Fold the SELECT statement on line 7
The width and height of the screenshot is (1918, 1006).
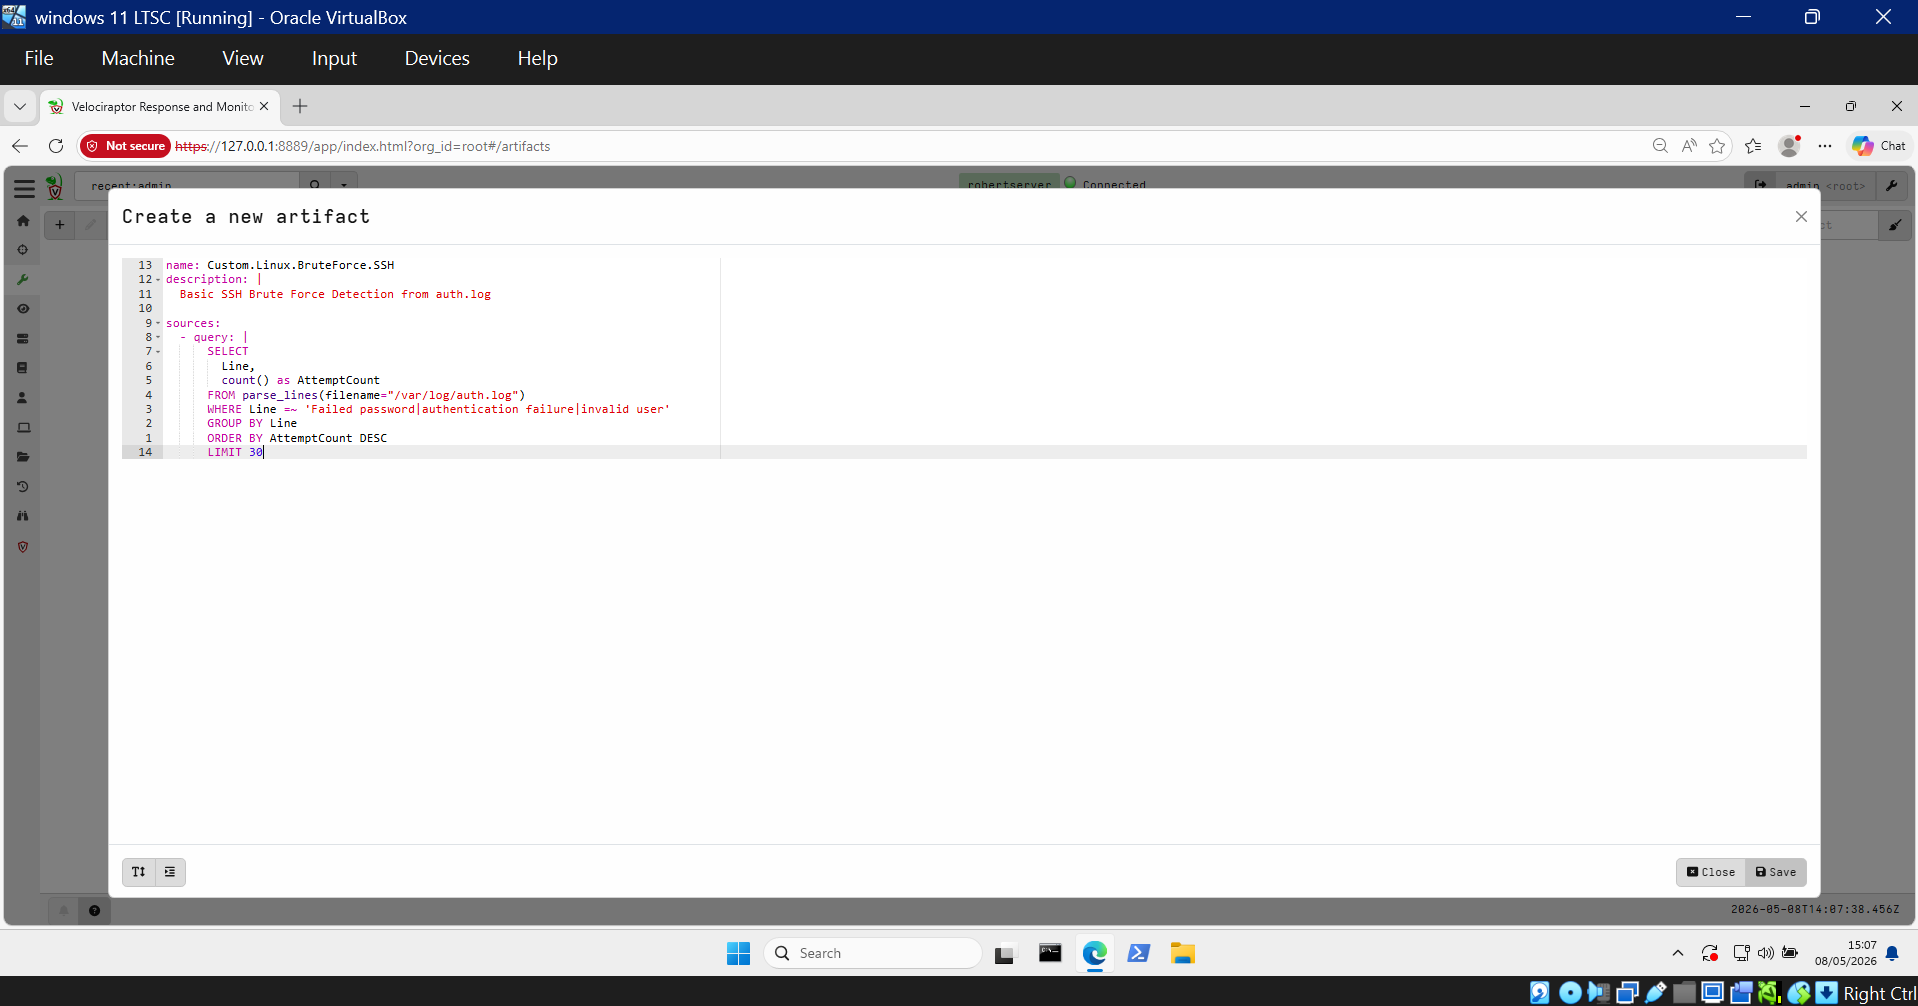click(x=158, y=352)
